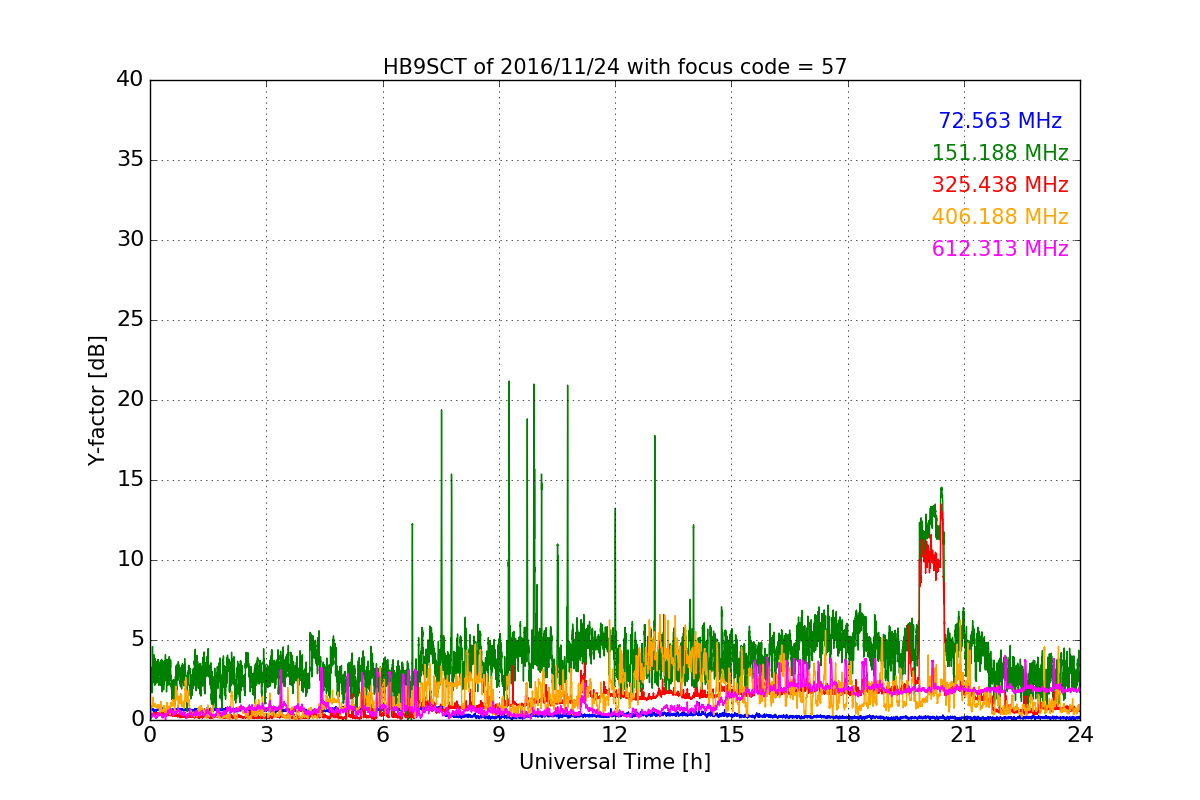Screen dimensions: 1200x800
Task: Click the y-axis tick label 40
Action: pyautogui.click(x=130, y=79)
